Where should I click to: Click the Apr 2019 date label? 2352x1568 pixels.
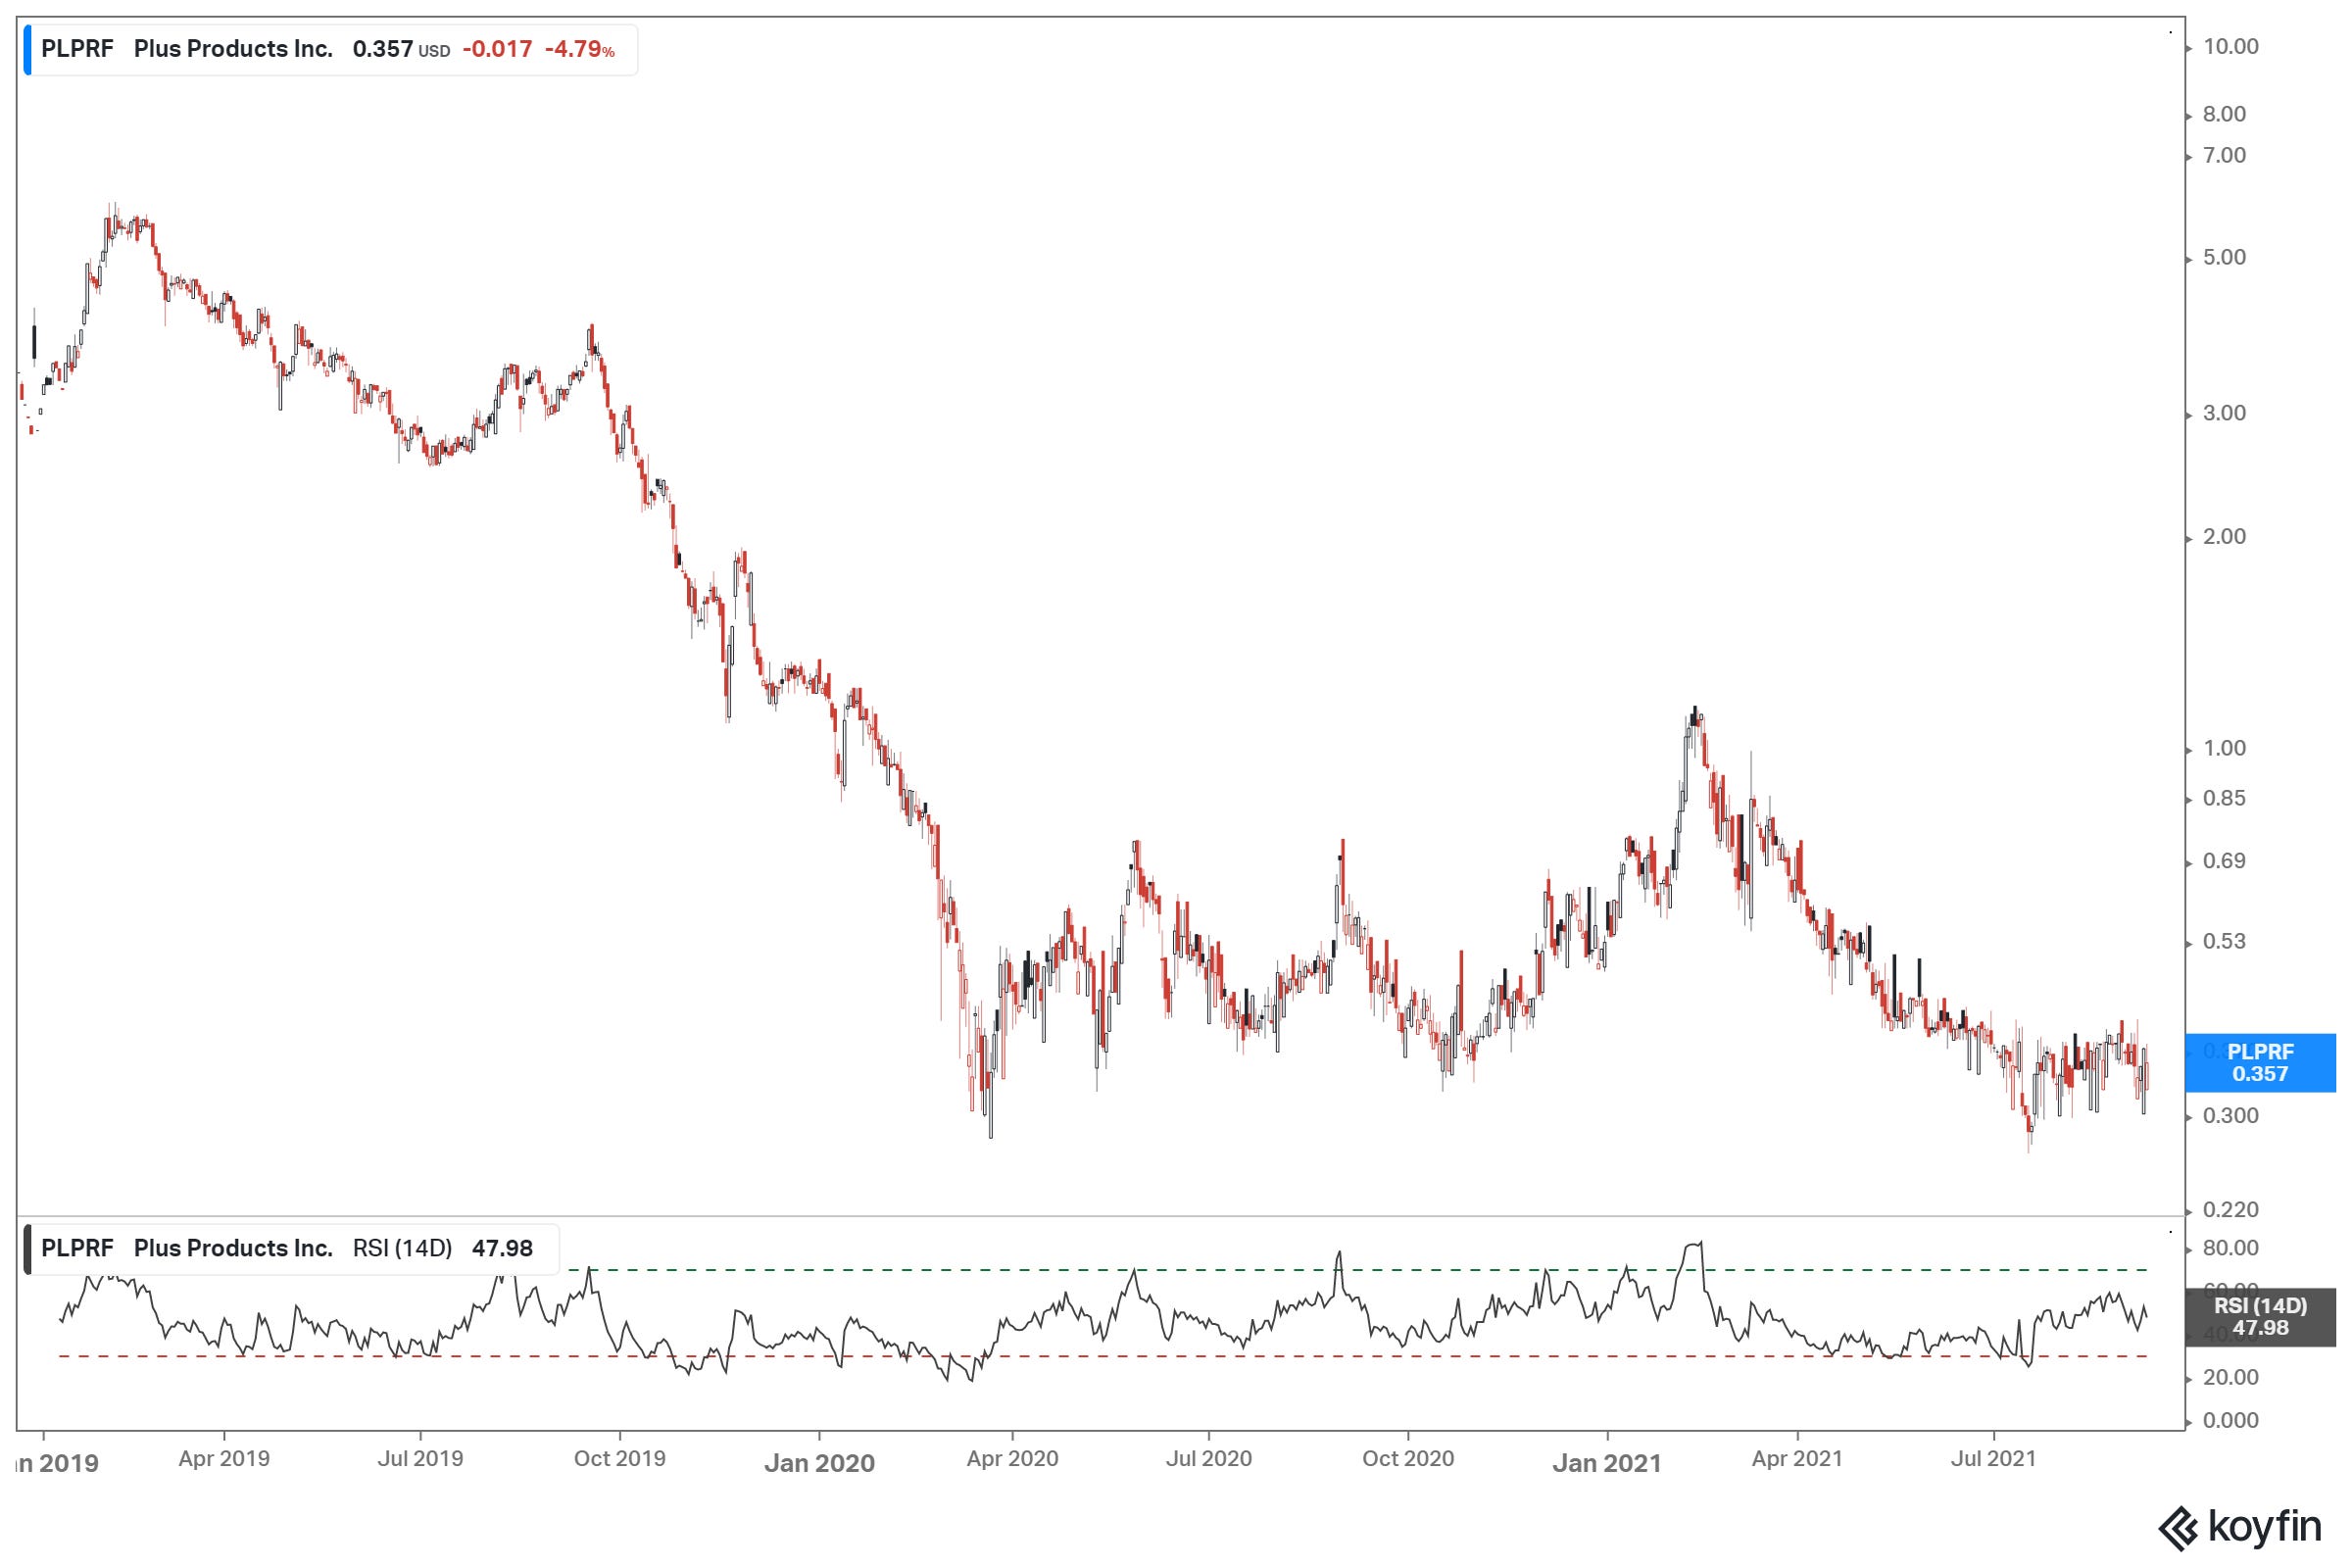pyautogui.click(x=224, y=1458)
